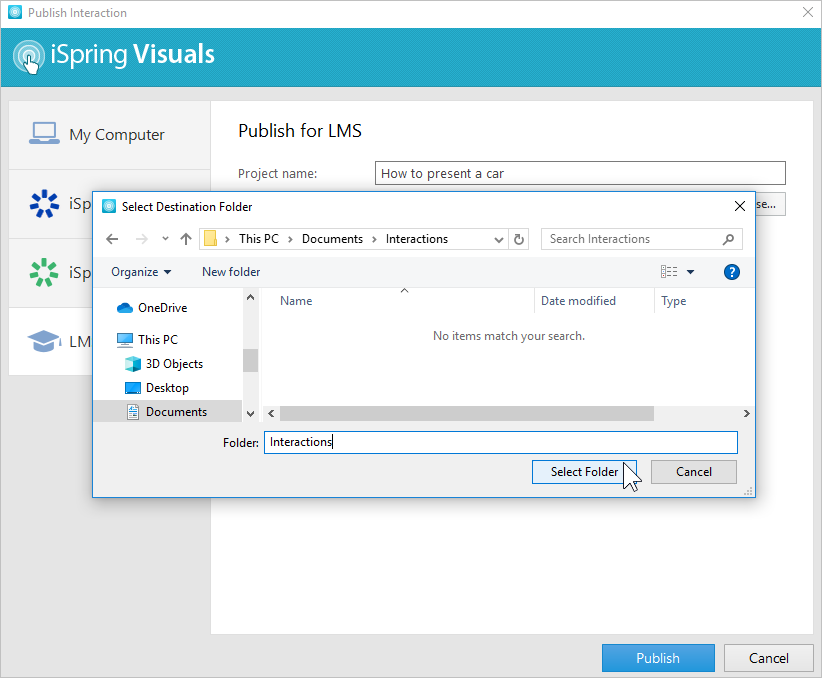Create a New folder
The image size is (822, 678).
[231, 272]
